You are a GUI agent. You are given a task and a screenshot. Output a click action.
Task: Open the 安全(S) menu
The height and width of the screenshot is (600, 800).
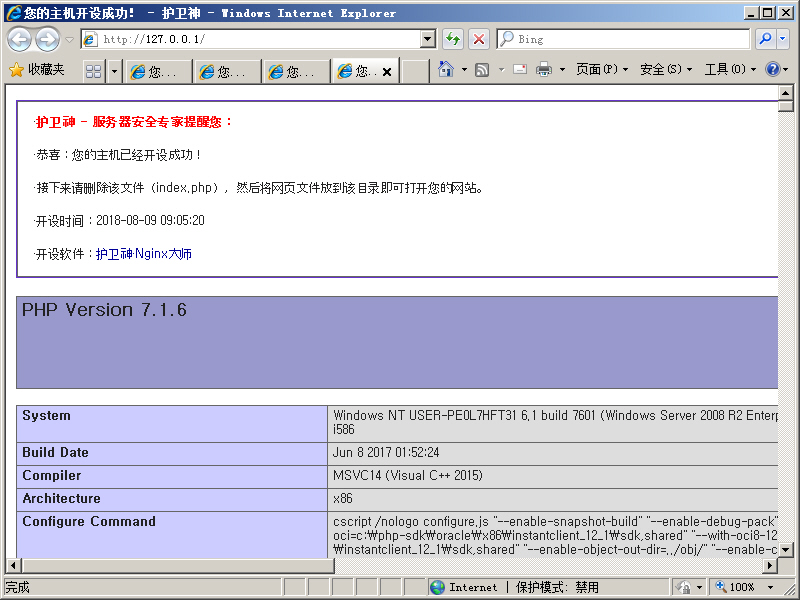click(665, 70)
